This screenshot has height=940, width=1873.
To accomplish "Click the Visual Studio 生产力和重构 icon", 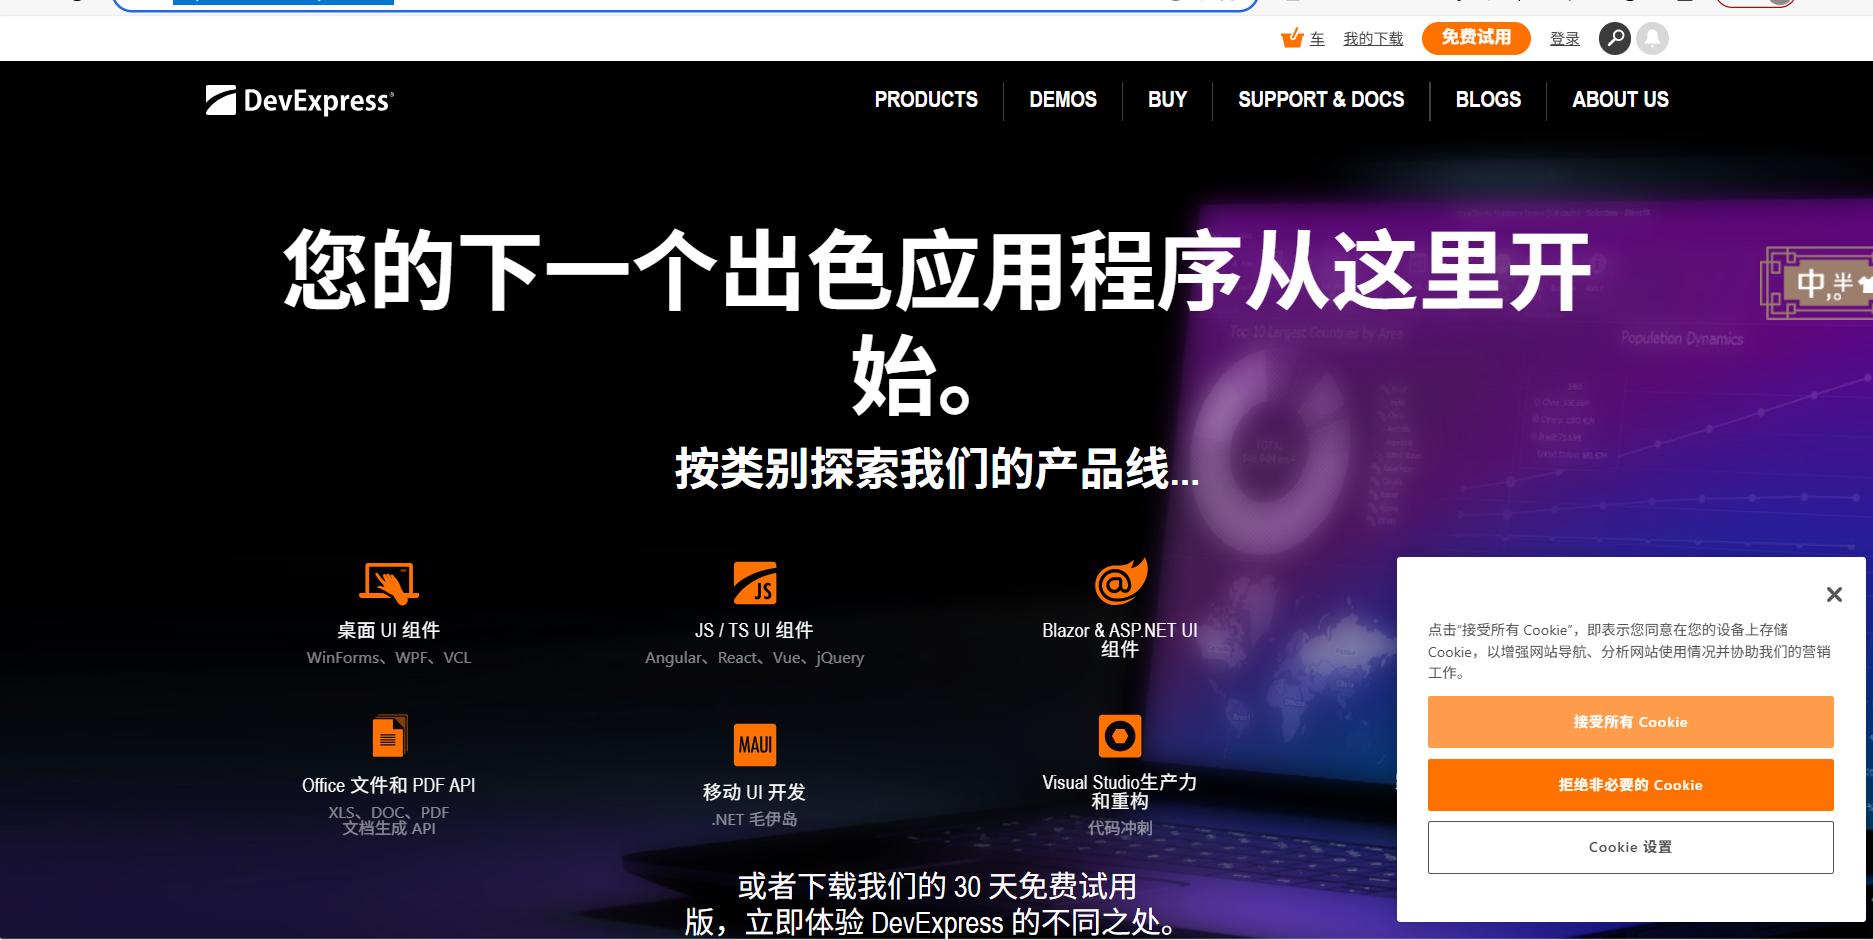I will (1119, 736).
